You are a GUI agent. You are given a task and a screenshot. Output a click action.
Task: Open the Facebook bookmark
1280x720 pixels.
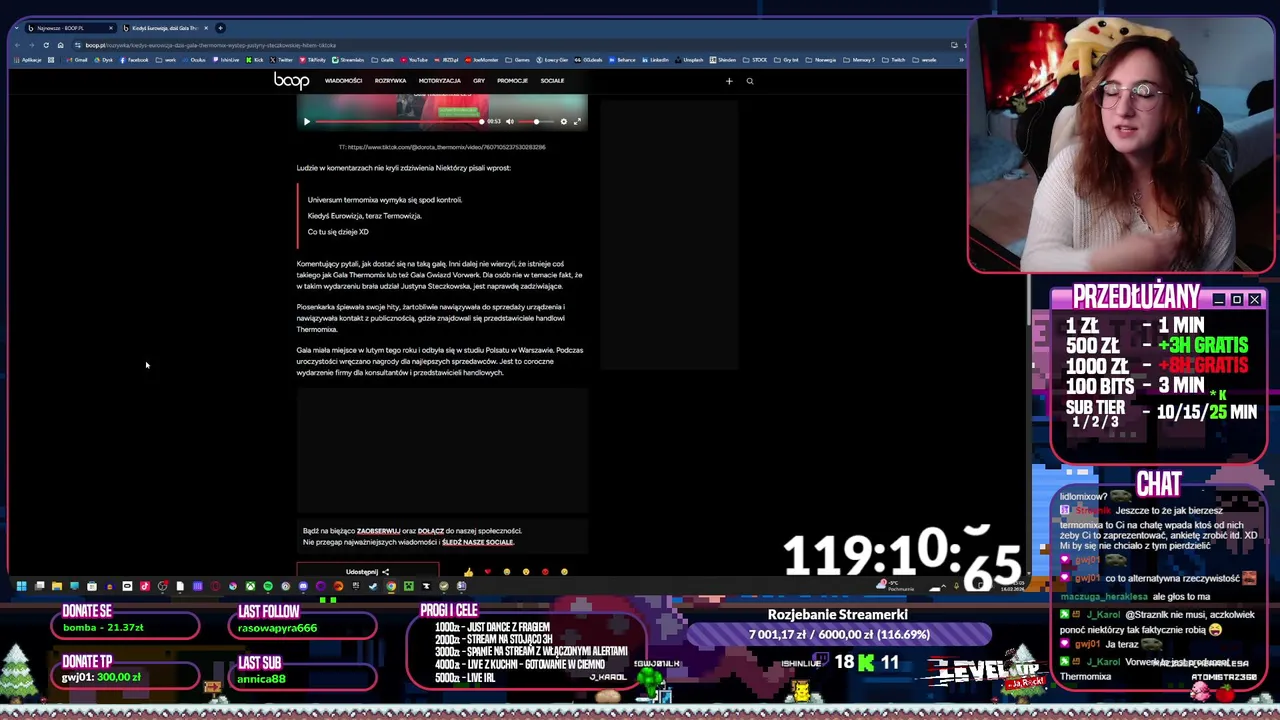[x=134, y=60]
